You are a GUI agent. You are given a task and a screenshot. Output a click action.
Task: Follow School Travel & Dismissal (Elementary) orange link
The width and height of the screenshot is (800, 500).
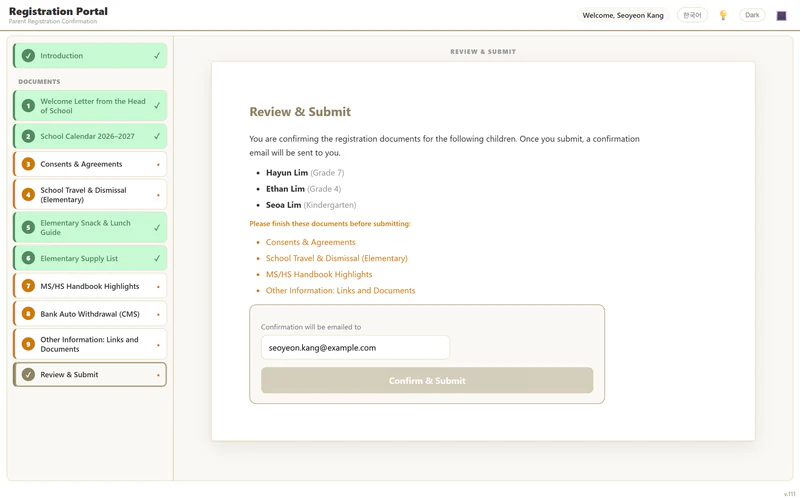tap(337, 258)
